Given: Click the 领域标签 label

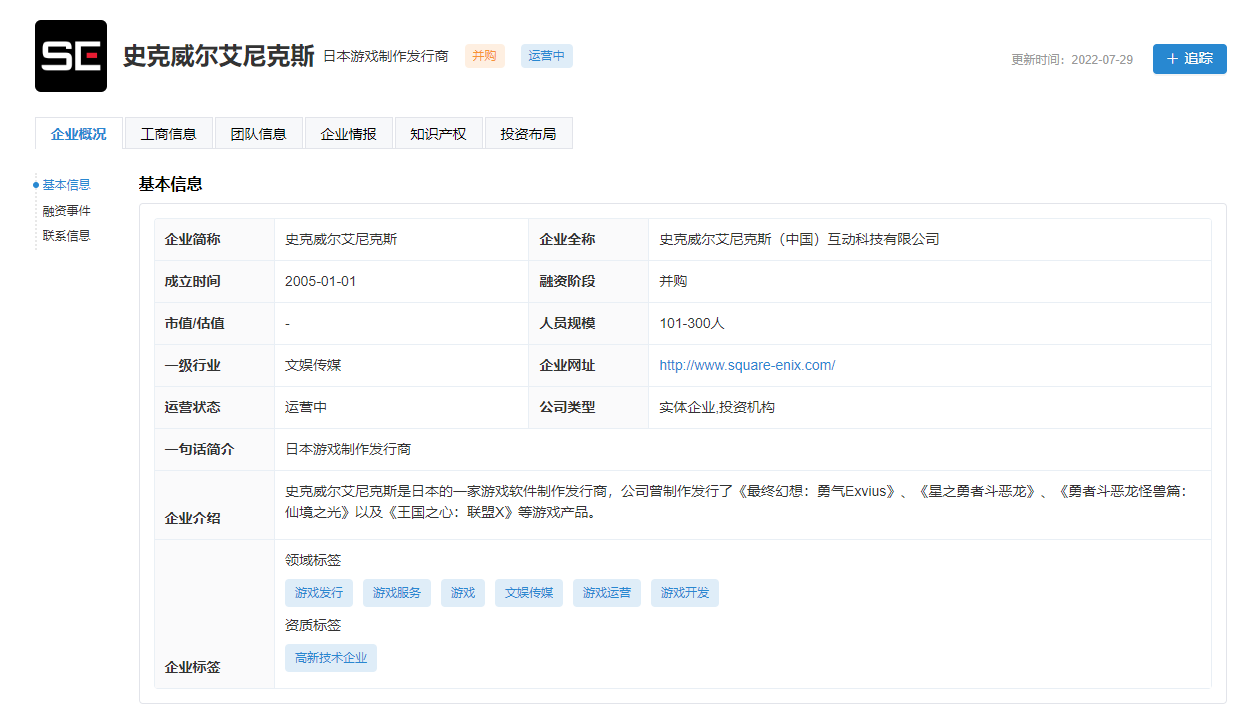Looking at the screenshot, I should (313, 560).
